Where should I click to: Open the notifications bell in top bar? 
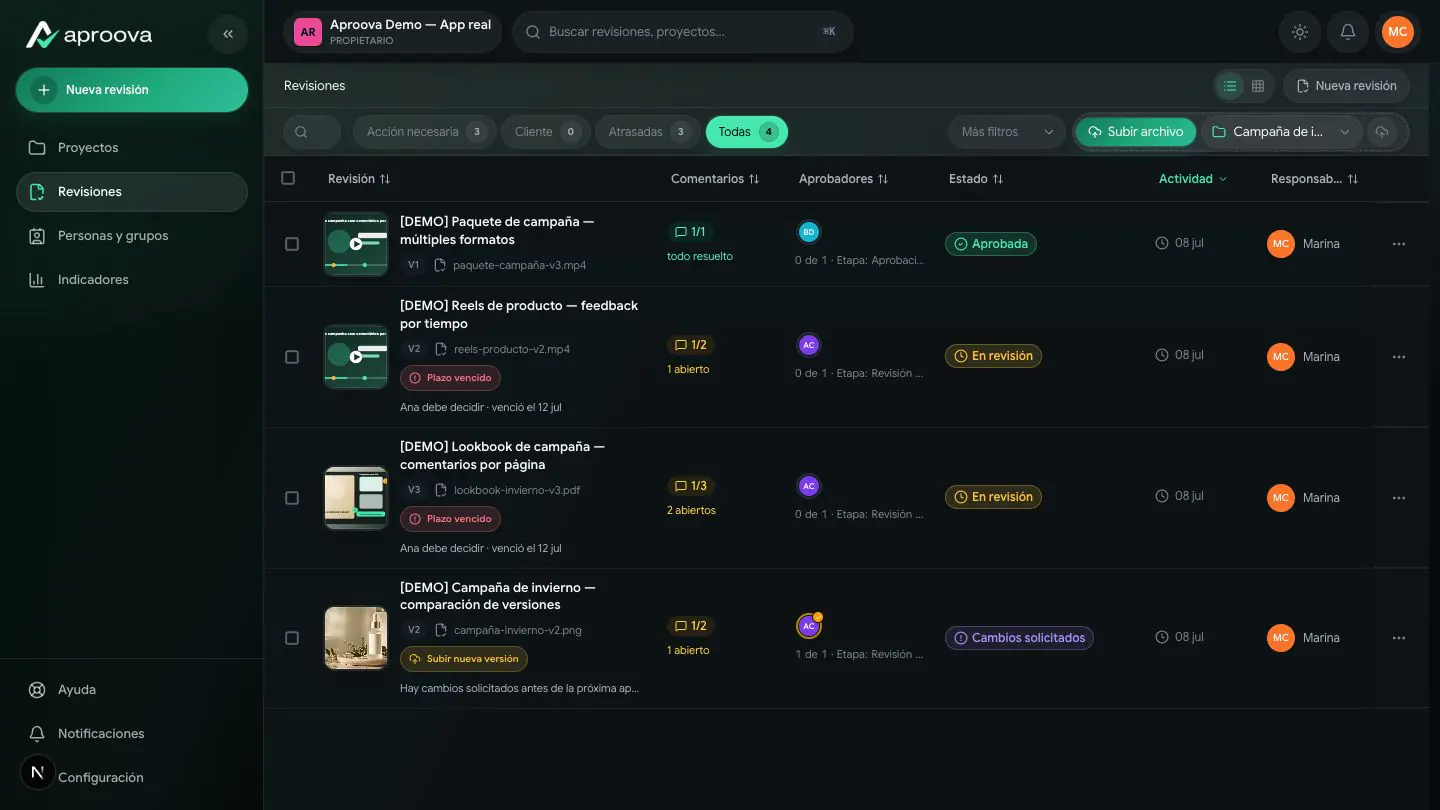(1348, 32)
